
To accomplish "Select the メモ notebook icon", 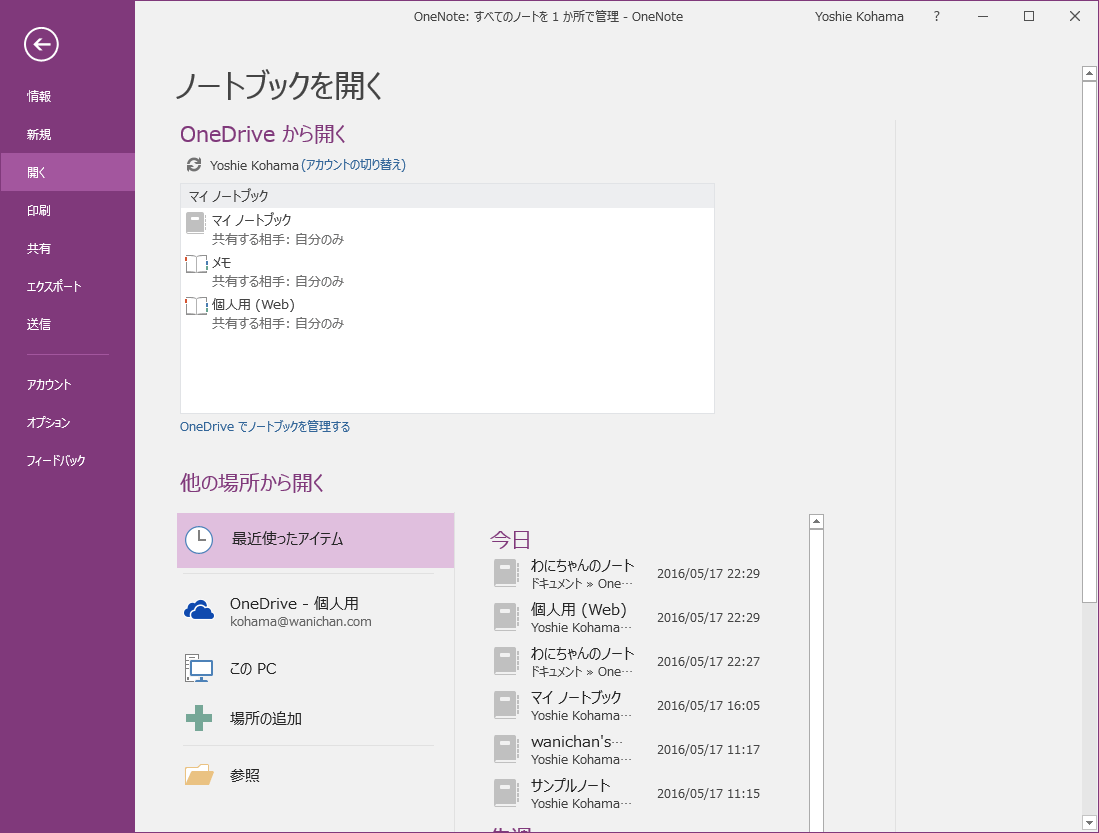I will [x=196, y=264].
